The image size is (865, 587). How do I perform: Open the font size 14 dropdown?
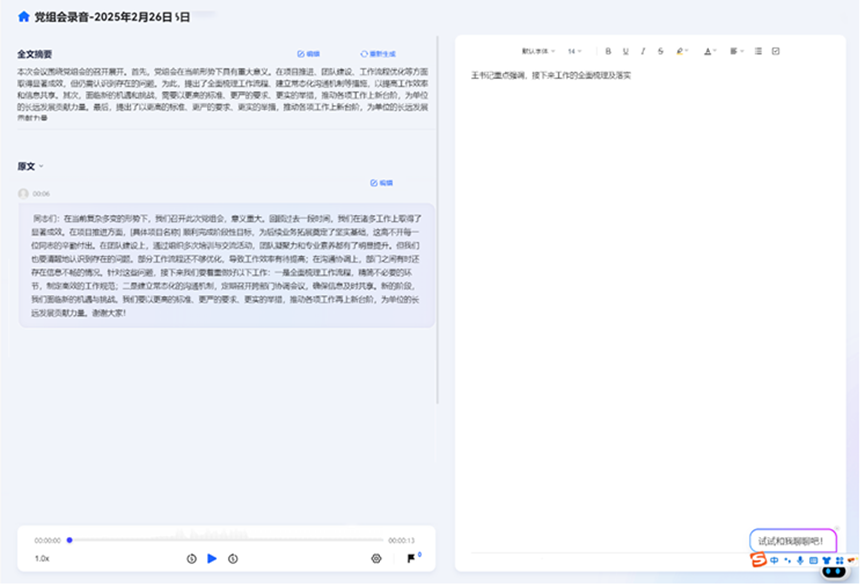point(574,52)
